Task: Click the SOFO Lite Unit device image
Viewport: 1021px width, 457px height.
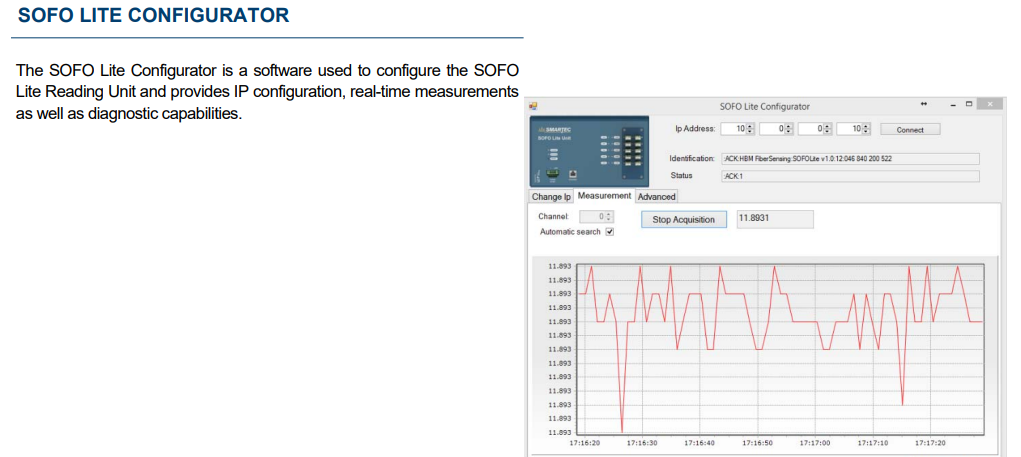Action: (x=590, y=151)
